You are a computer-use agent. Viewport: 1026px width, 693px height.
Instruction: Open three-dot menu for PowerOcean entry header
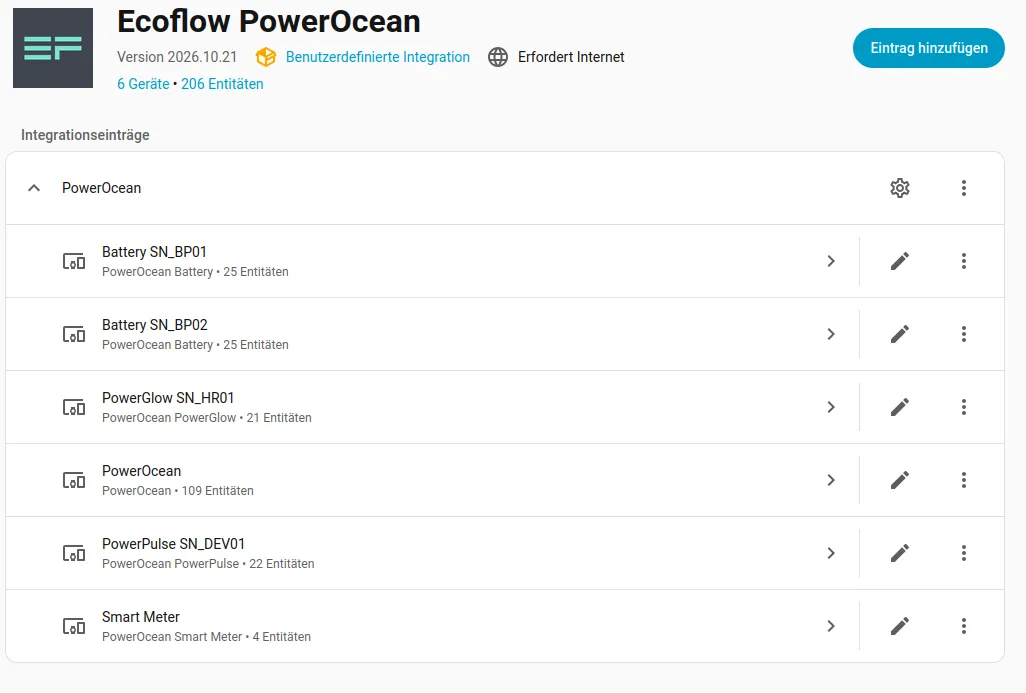coord(964,188)
